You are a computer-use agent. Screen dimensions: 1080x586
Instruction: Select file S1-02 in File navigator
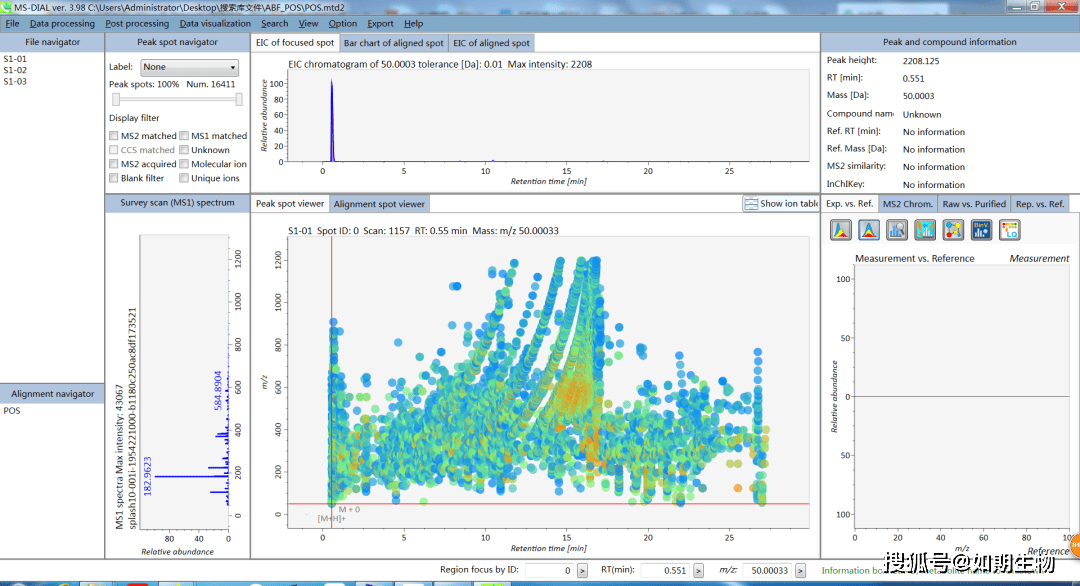15,70
